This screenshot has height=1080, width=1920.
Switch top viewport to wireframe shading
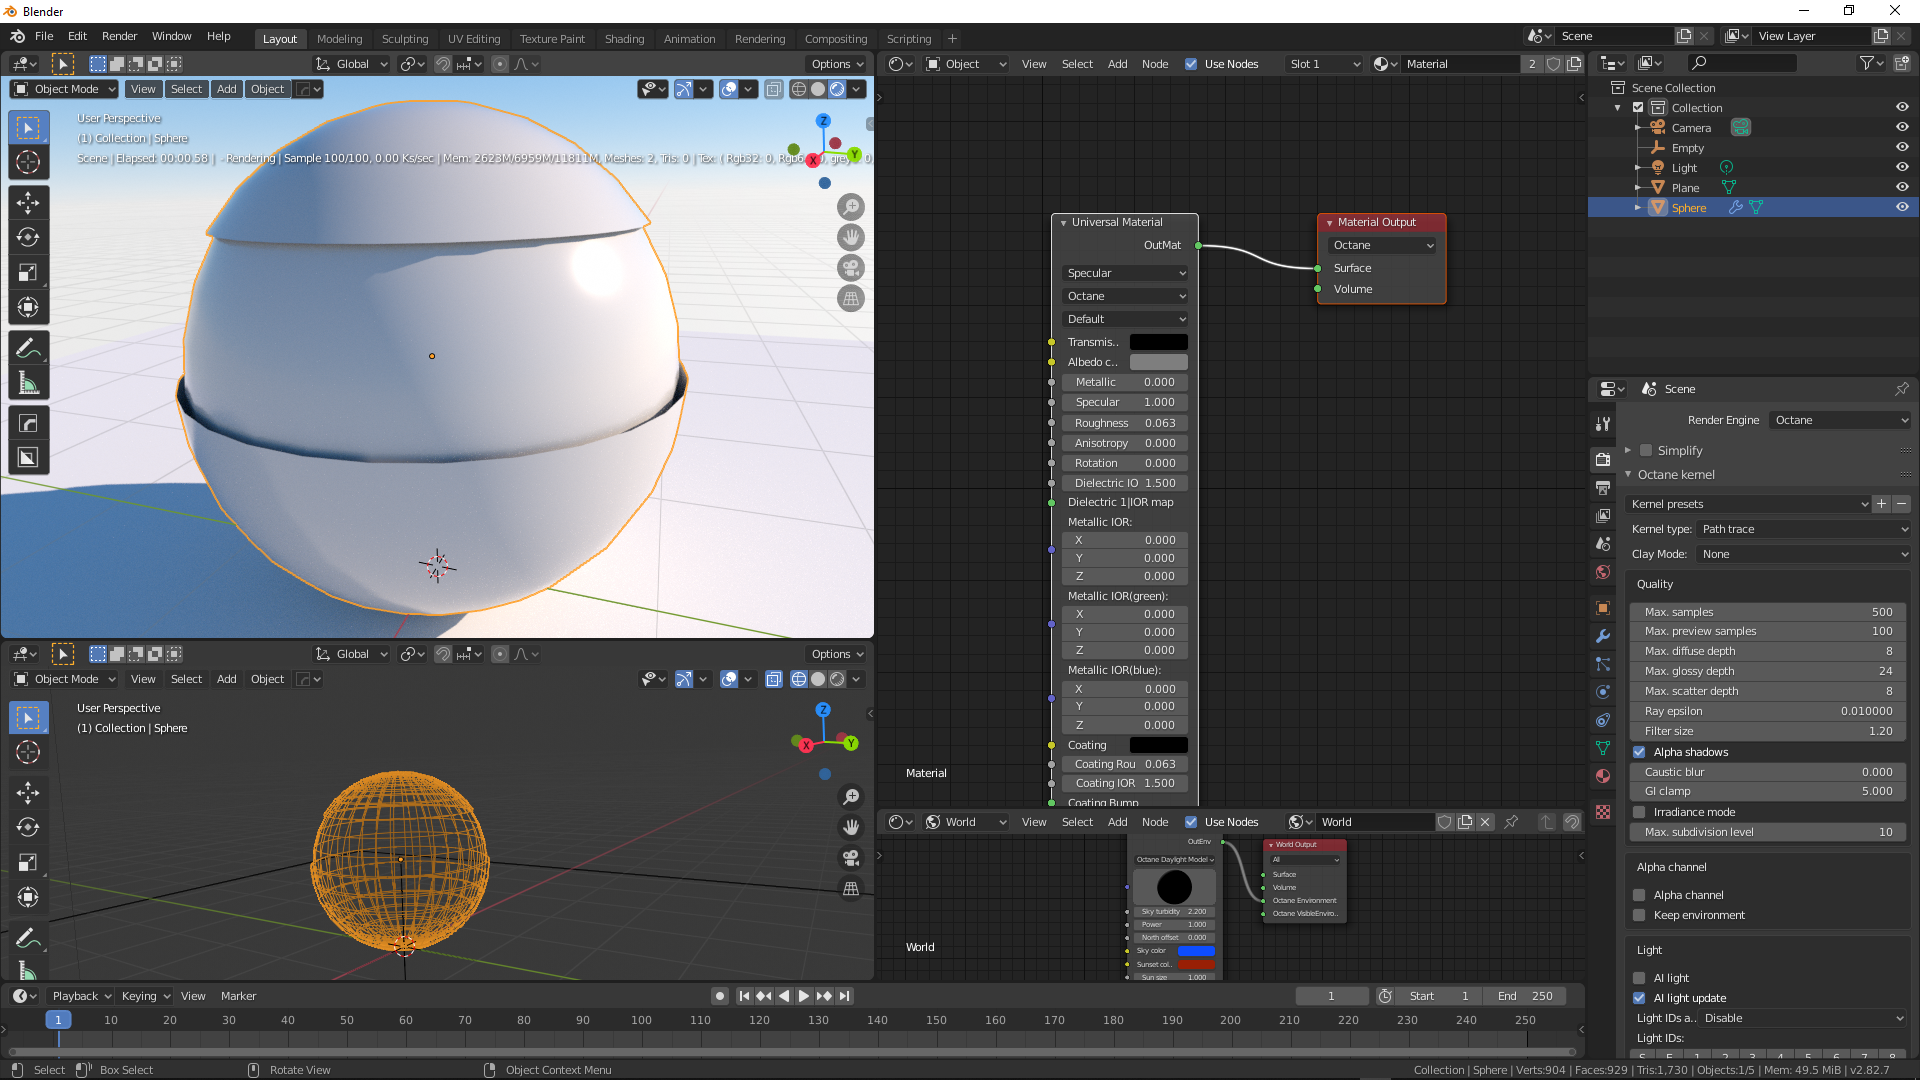click(x=798, y=89)
